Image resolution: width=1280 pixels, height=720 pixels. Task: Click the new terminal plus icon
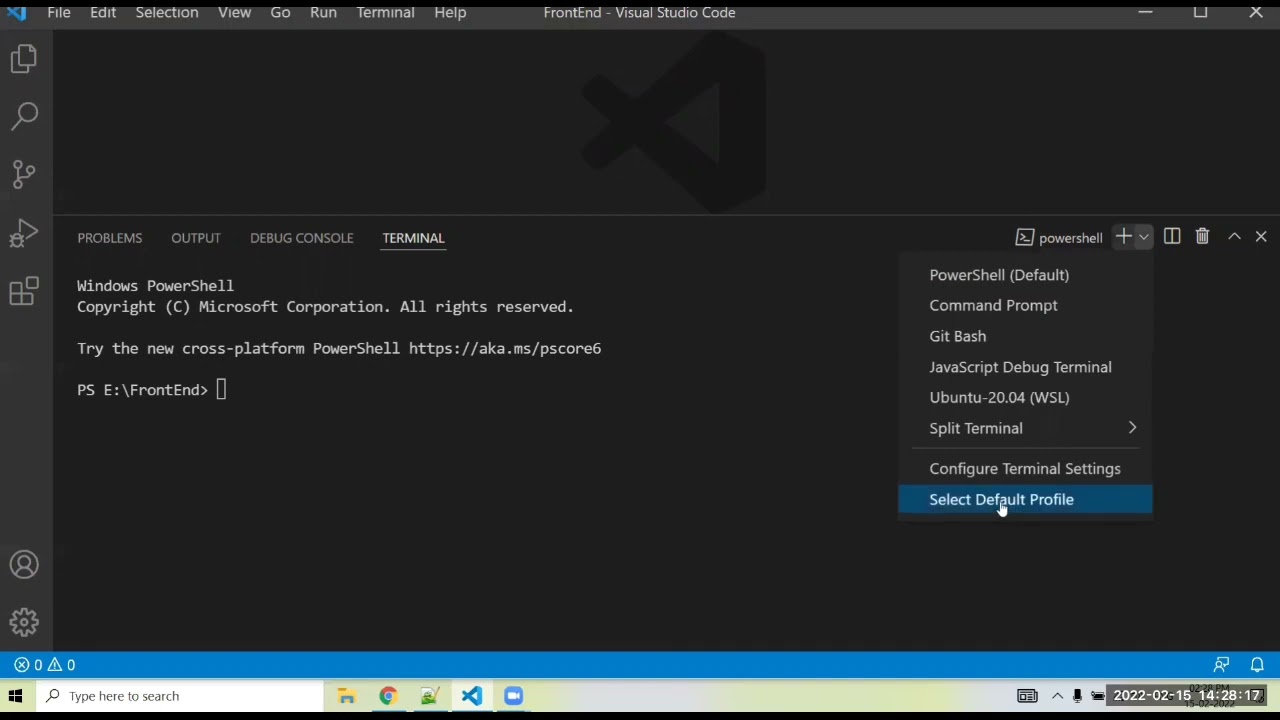[x=1123, y=237]
